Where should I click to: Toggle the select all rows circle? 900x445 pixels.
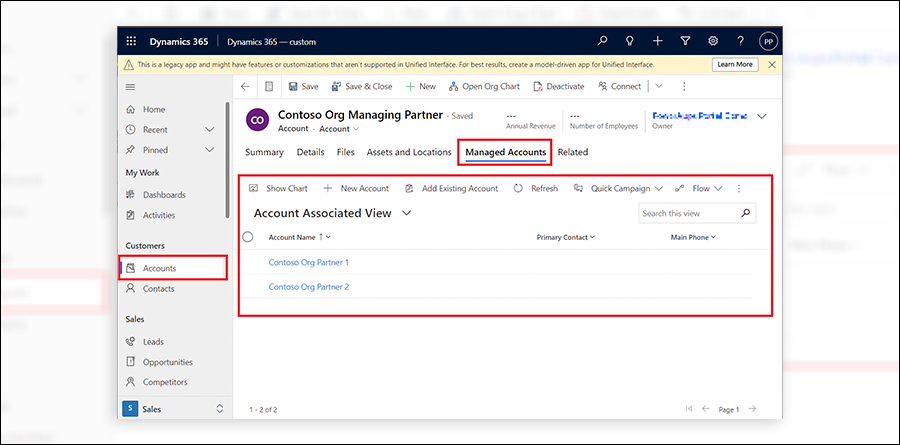point(248,237)
